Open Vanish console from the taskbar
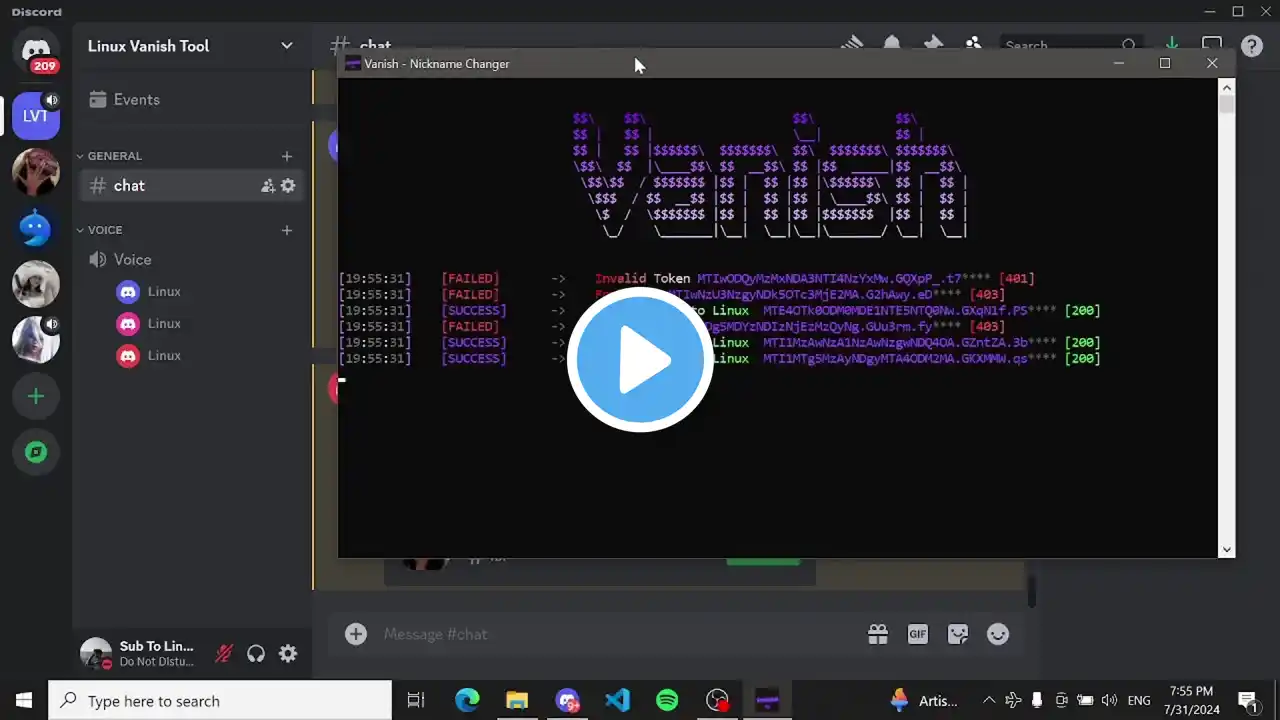Image resolution: width=1280 pixels, height=720 pixels. click(767, 701)
